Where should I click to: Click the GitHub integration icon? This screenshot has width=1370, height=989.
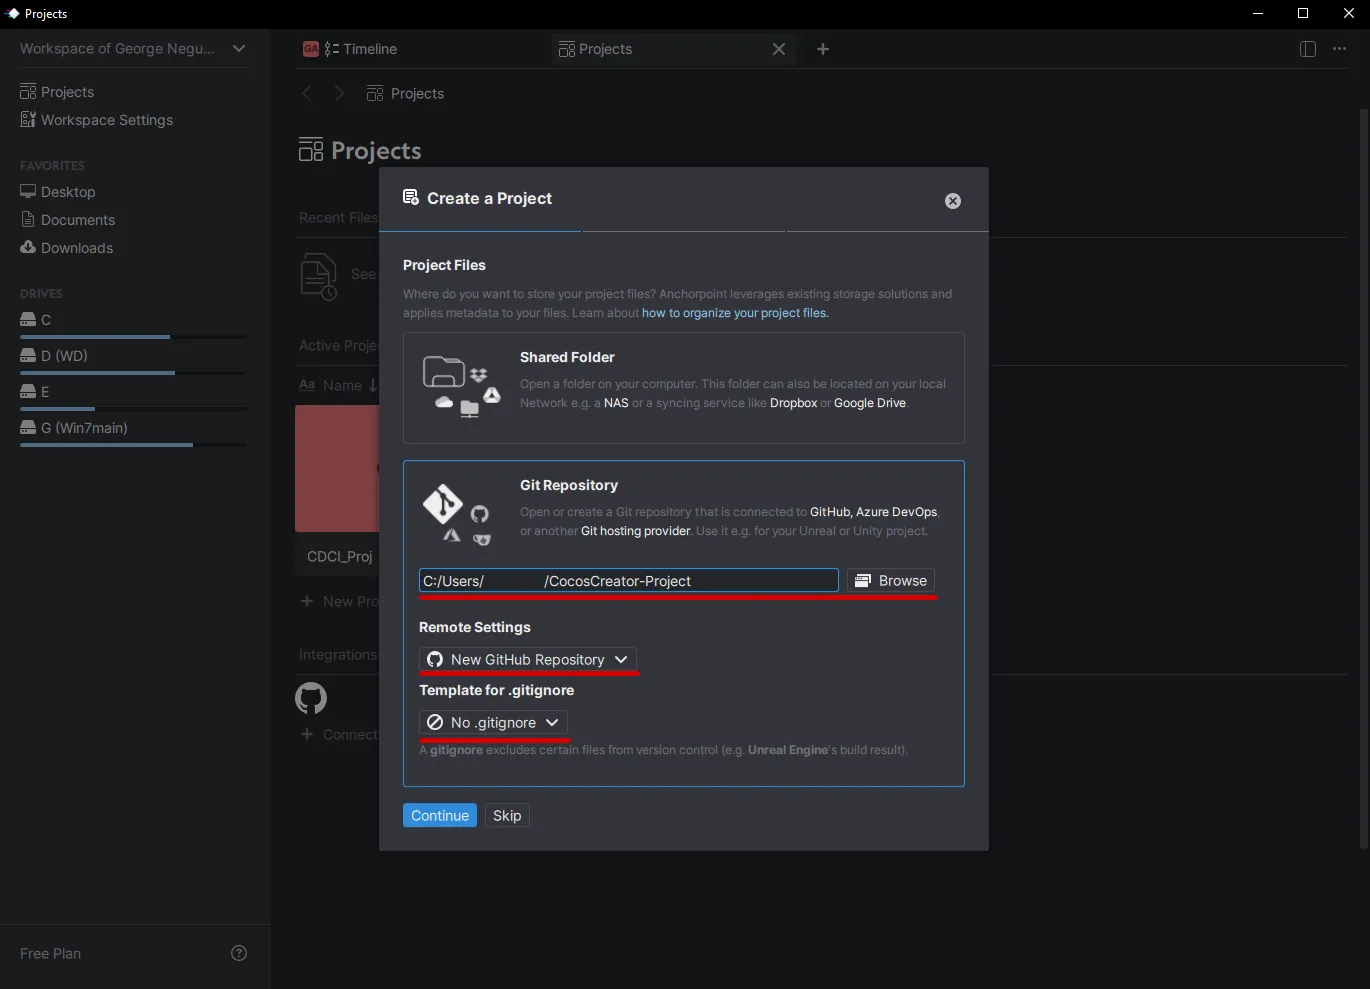click(x=311, y=698)
